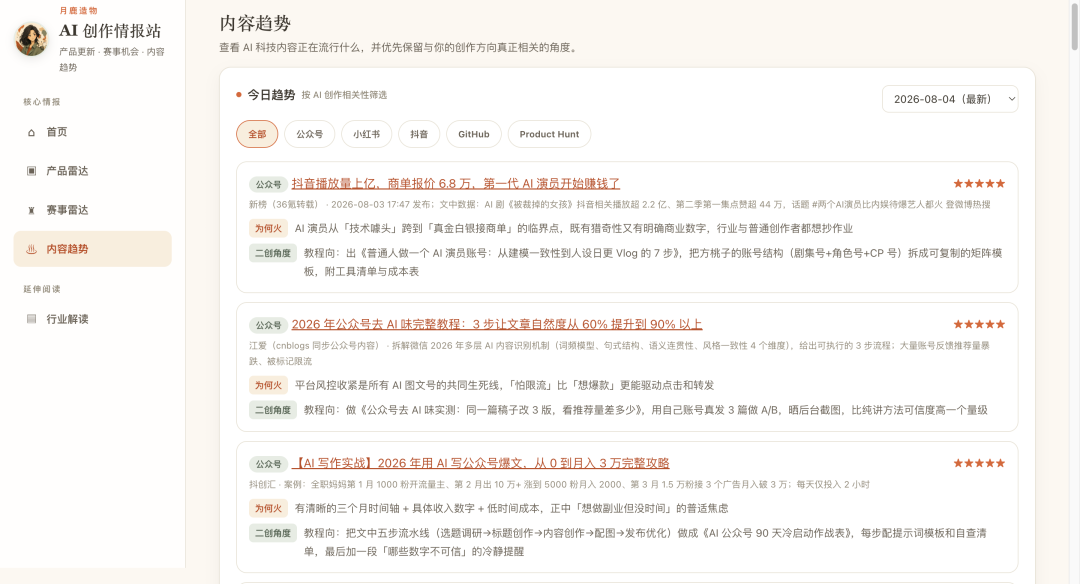The image size is (1080, 584).
Task: Click 公众号 tag on 去 AI 味 card
Action: tap(268, 325)
